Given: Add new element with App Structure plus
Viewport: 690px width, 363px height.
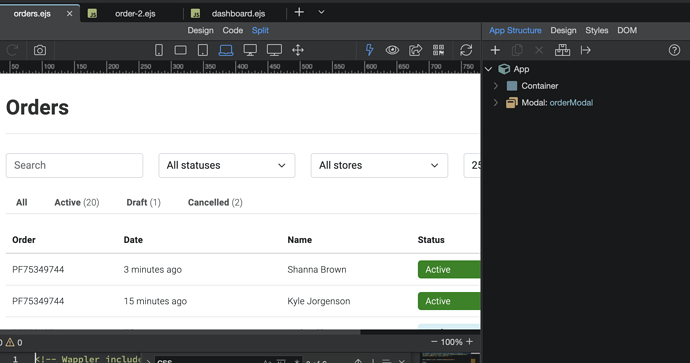Looking at the screenshot, I should (x=495, y=50).
